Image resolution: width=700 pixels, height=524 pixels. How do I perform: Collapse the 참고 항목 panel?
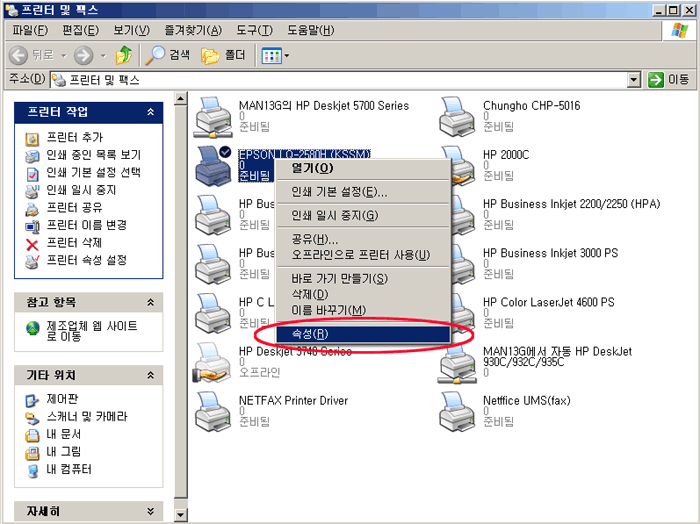(150, 302)
